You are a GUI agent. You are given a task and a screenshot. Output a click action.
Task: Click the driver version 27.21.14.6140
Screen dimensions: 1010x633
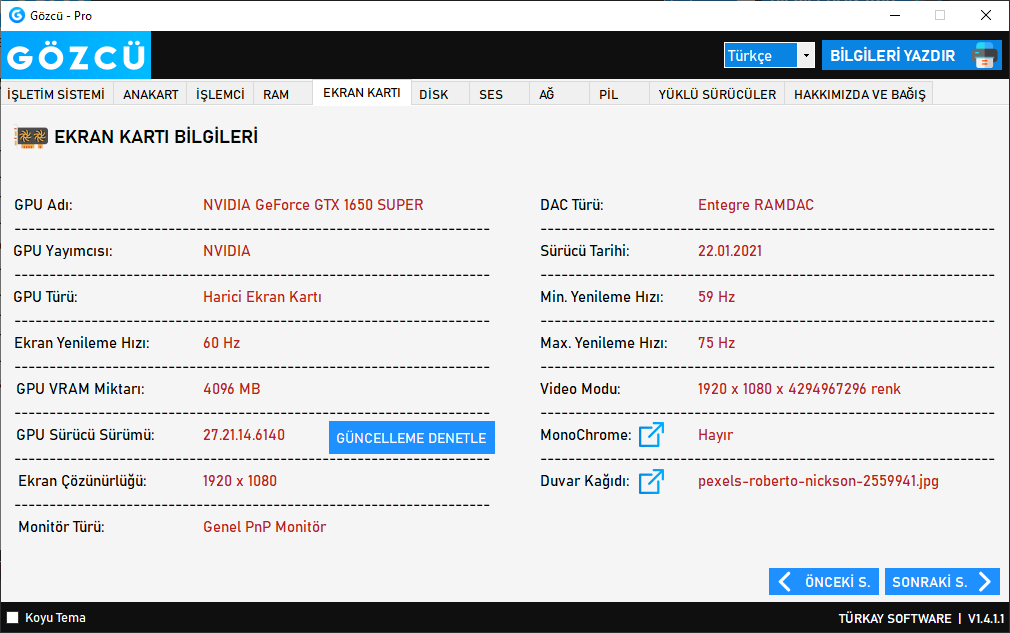244,435
